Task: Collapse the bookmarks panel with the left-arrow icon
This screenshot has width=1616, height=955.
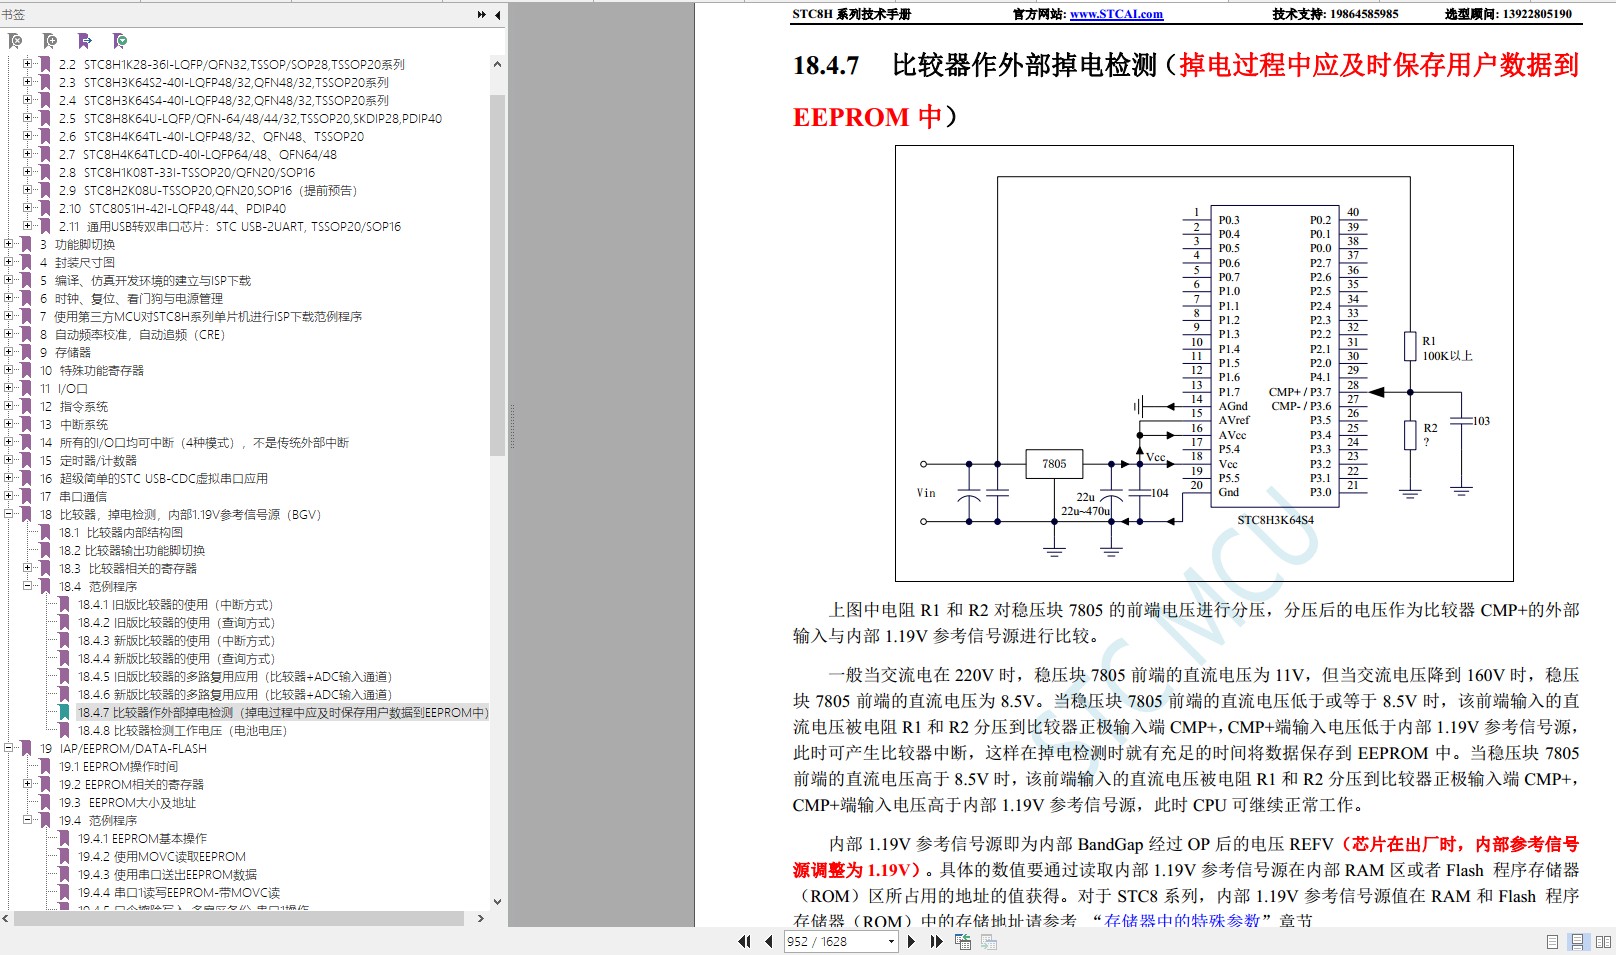Action: (x=497, y=15)
